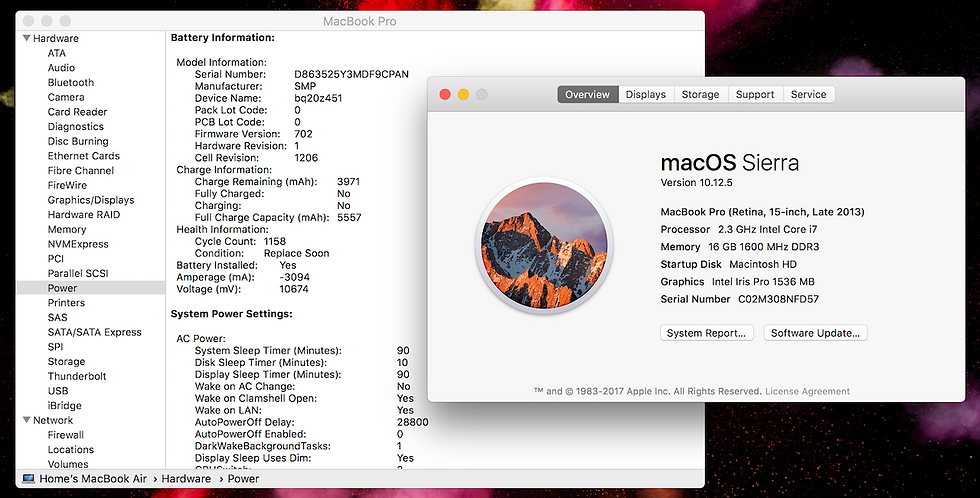Collapse the Hardware section triangle
The image size is (980, 498).
point(26,38)
